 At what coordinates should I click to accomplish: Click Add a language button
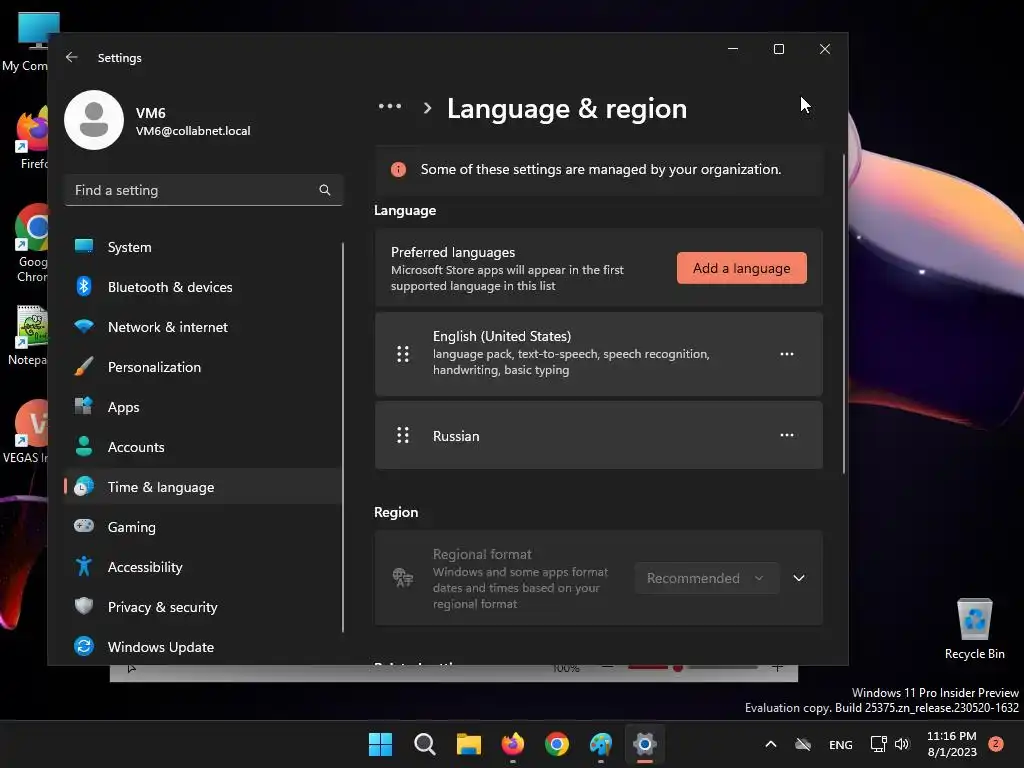741,268
